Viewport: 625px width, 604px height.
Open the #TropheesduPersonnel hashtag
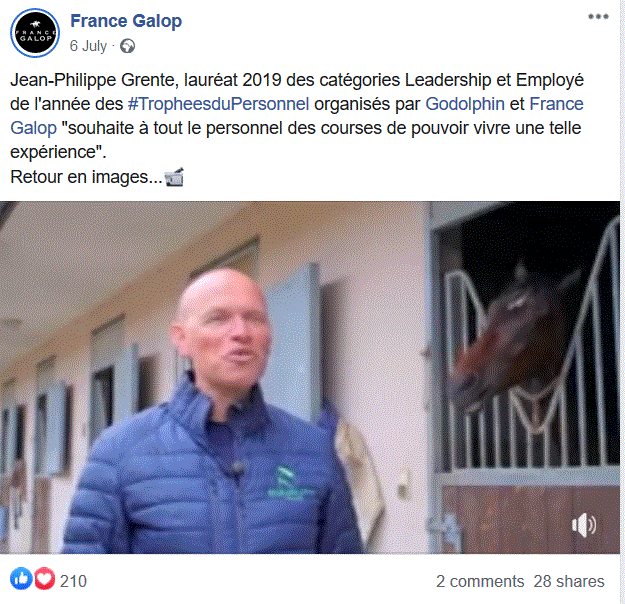coord(218,104)
